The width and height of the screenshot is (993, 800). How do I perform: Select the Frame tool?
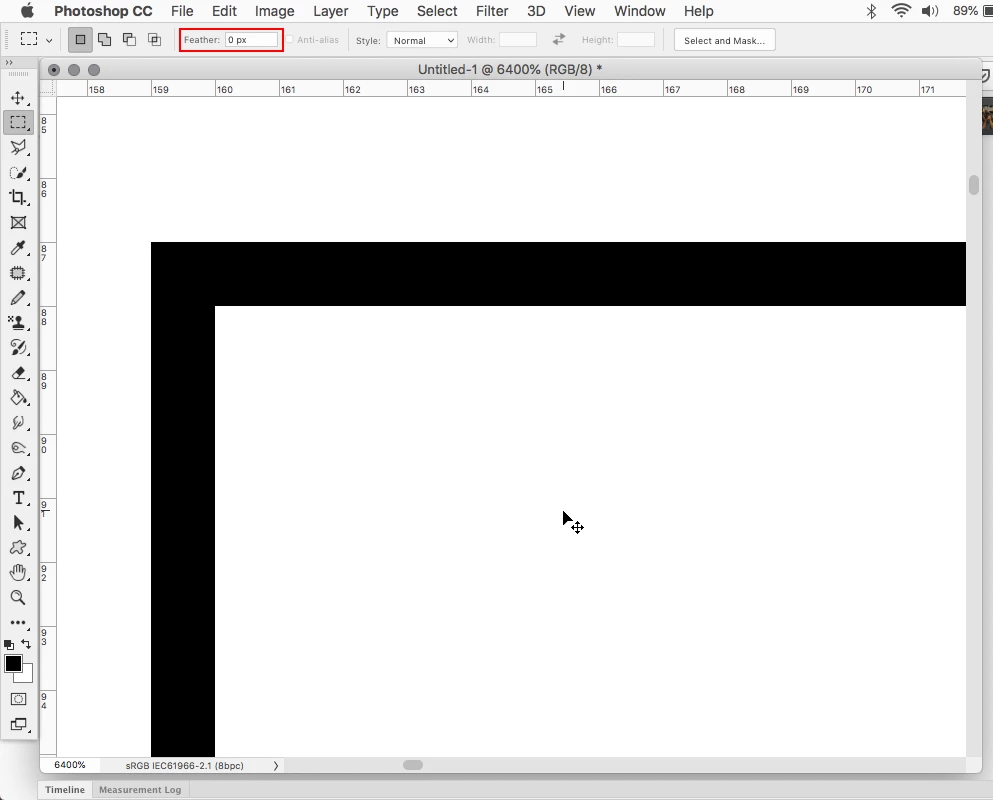coord(18,222)
